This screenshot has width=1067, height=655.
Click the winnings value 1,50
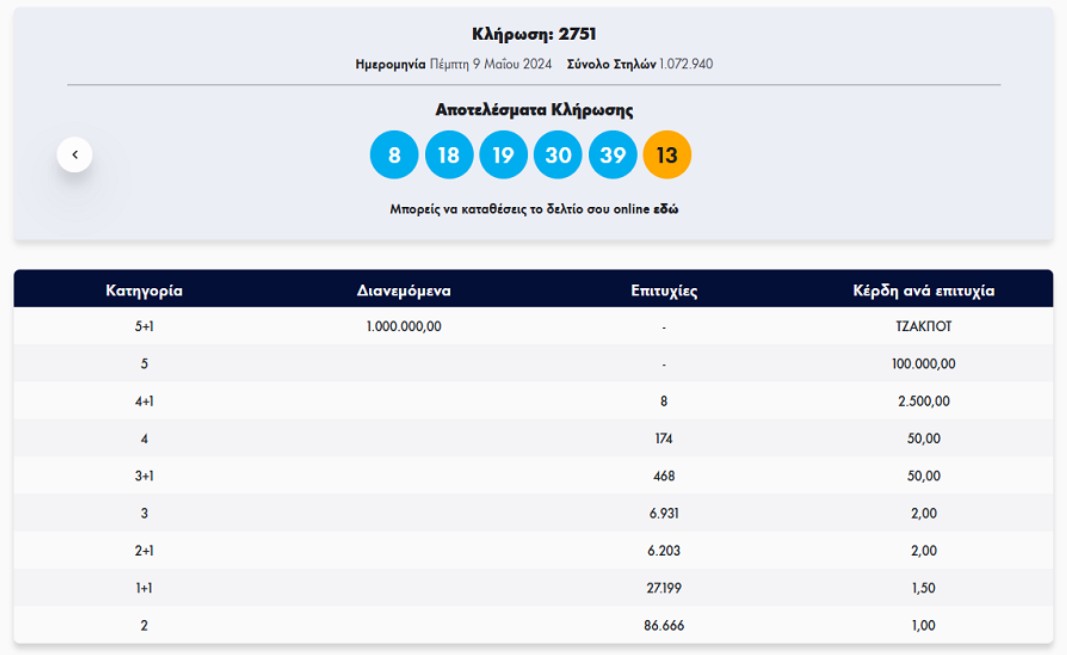[923, 588]
